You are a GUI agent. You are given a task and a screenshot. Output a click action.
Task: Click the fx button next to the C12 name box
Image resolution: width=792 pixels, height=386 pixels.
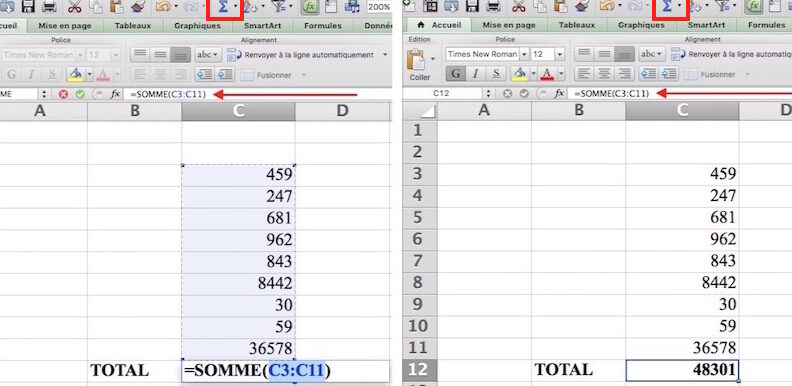coord(559,93)
